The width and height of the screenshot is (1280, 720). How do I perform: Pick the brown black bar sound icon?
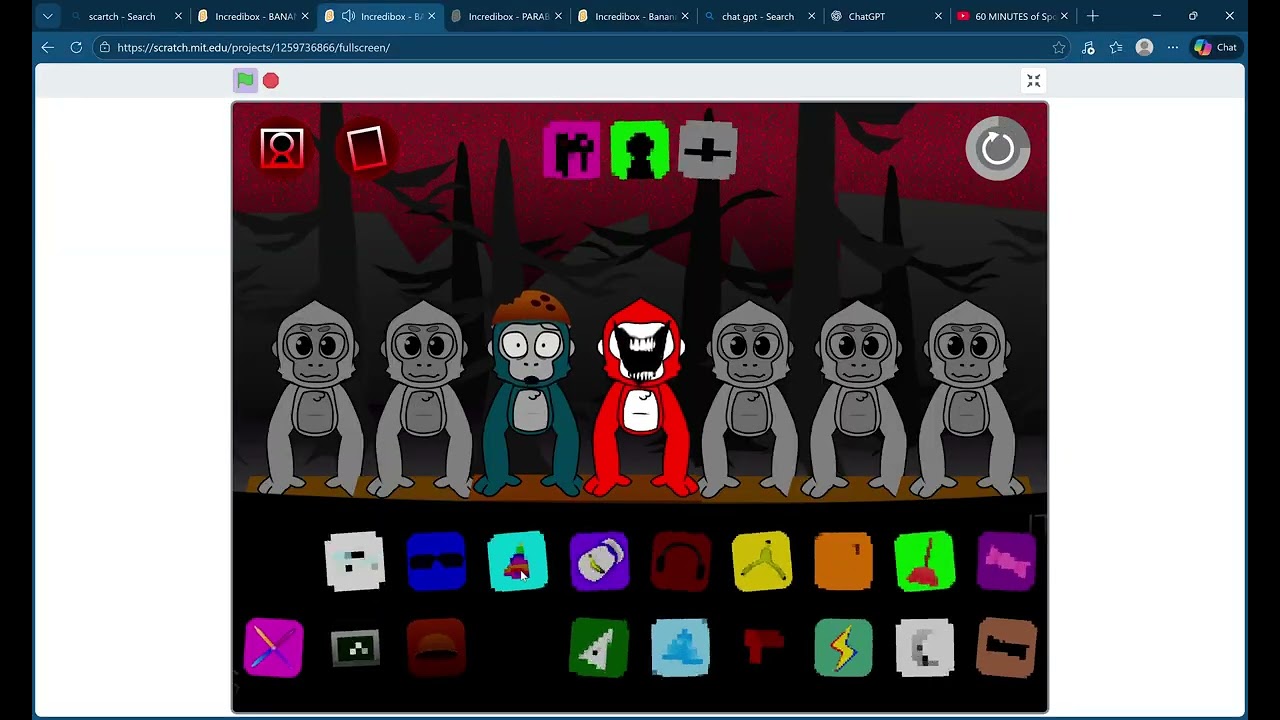(1007, 648)
